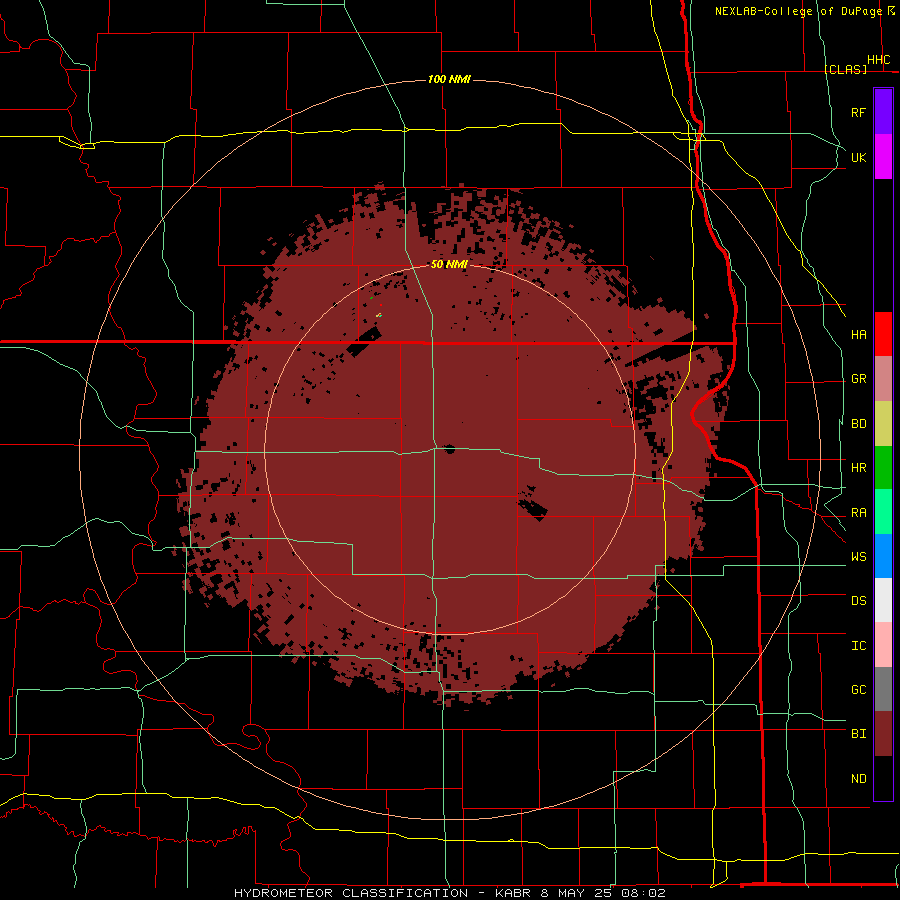
Task: Click the ND black legend swatch
Action: [883, 778]
